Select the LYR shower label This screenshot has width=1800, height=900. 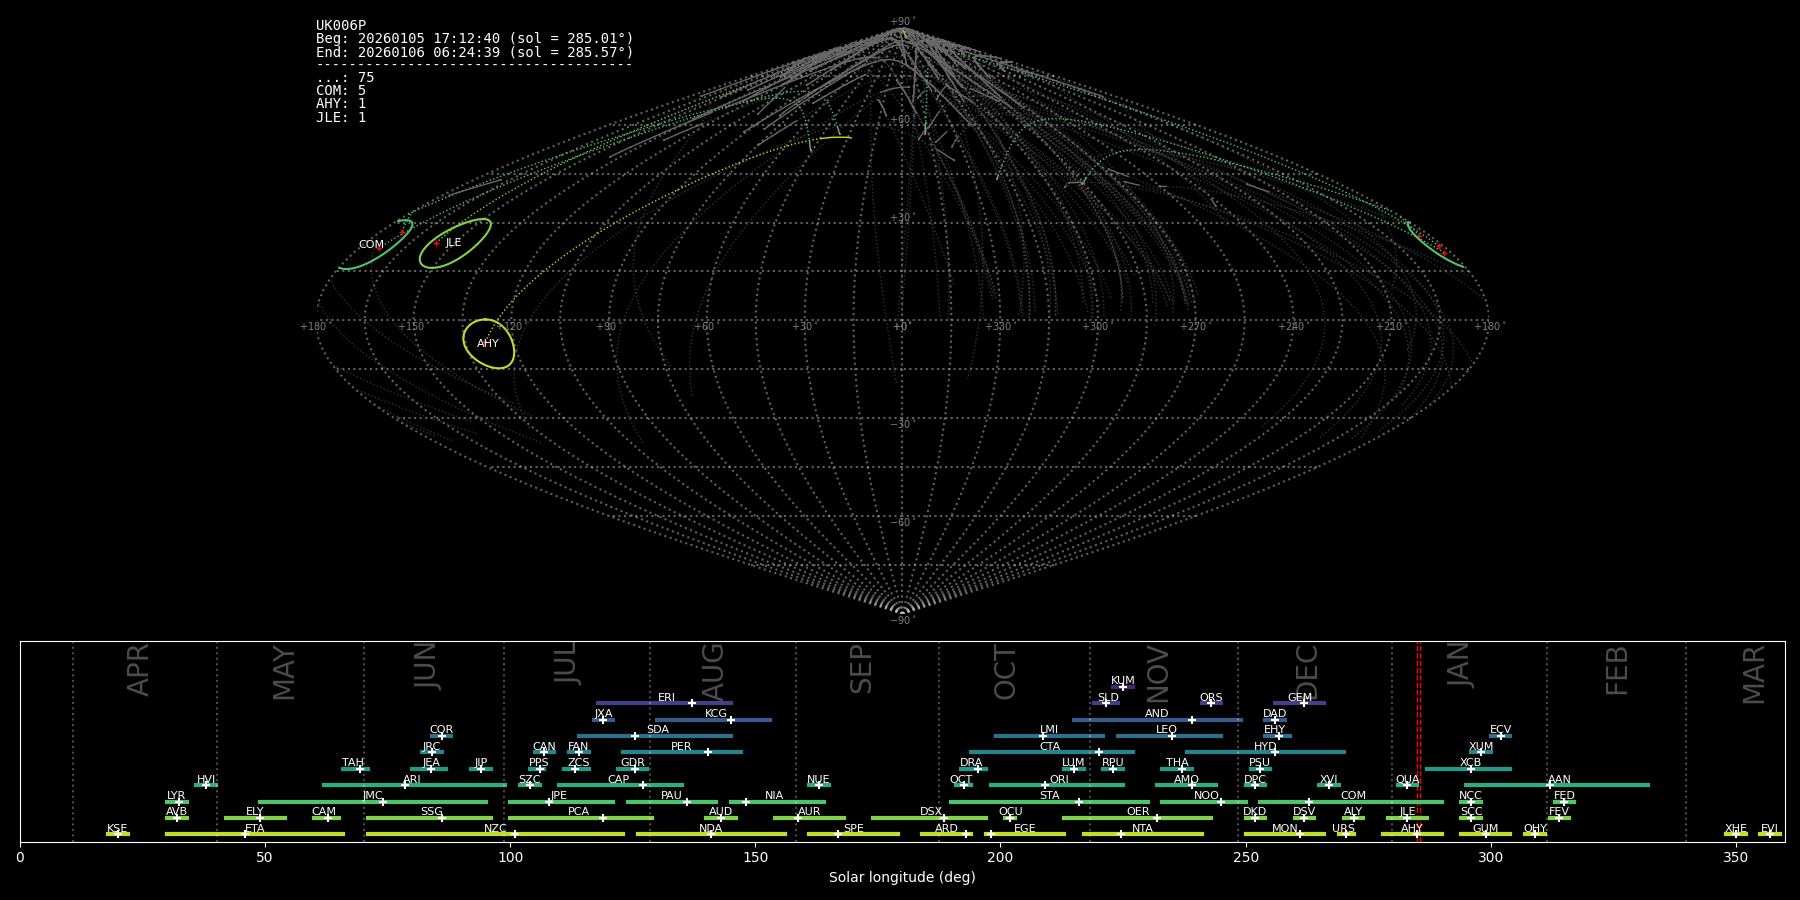tap(176, 796)
